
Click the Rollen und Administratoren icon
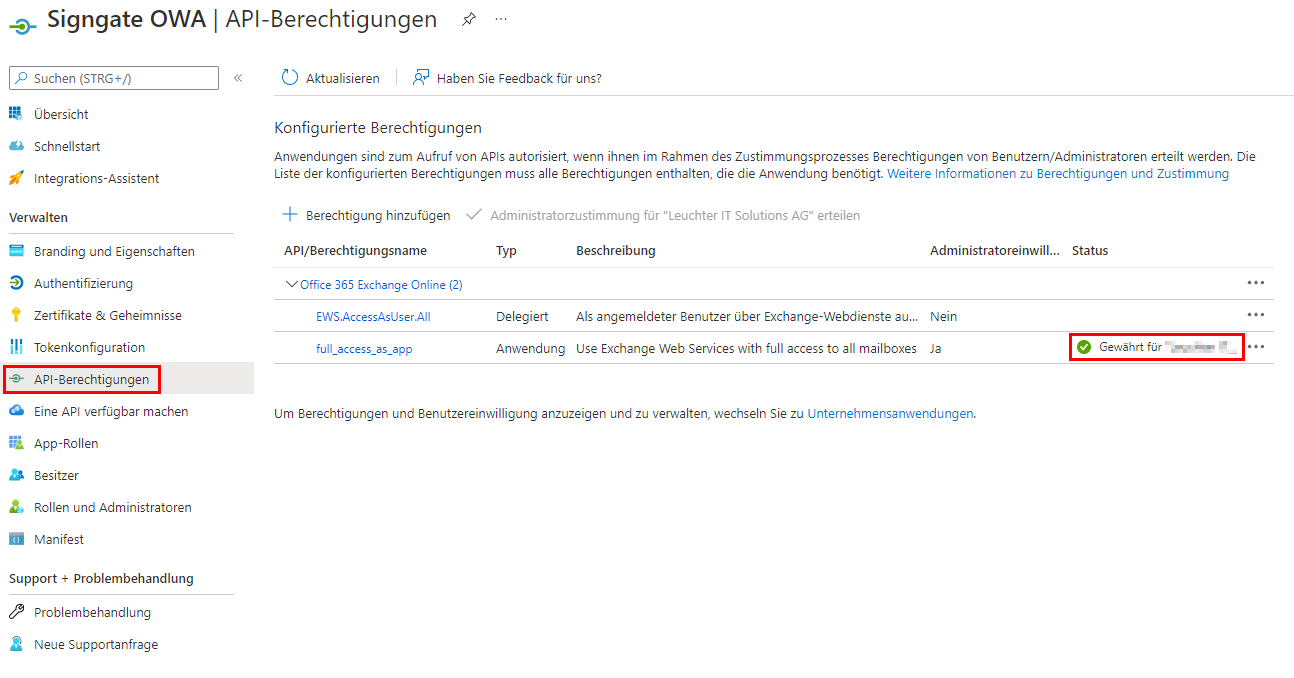(16, 507)
